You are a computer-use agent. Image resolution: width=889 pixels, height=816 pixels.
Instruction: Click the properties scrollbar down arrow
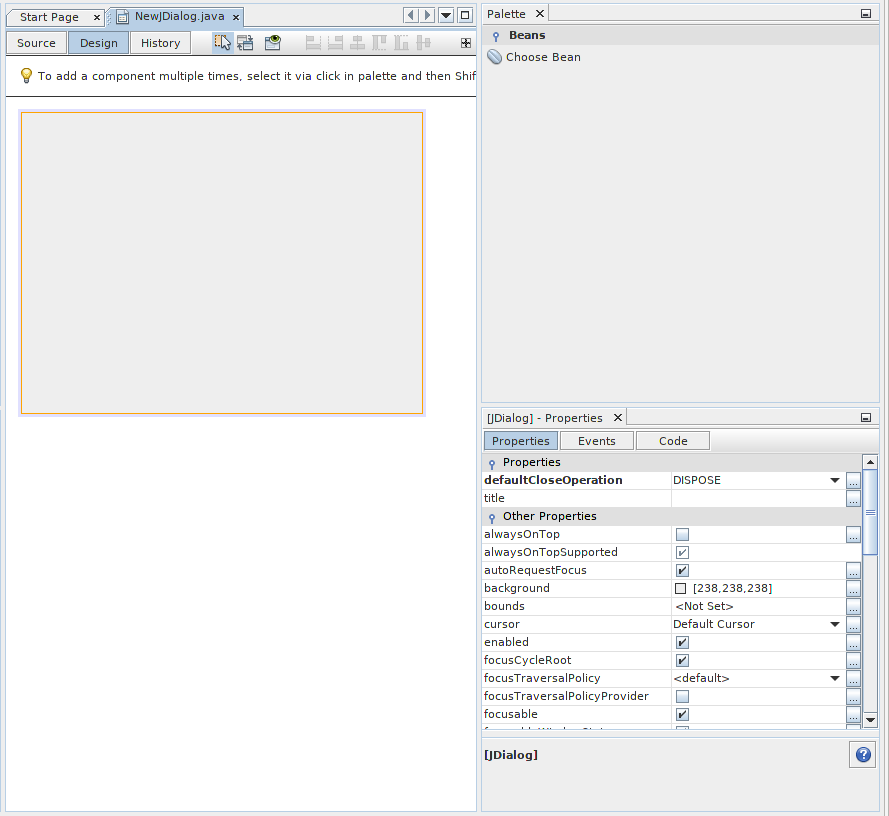point(870,720)
